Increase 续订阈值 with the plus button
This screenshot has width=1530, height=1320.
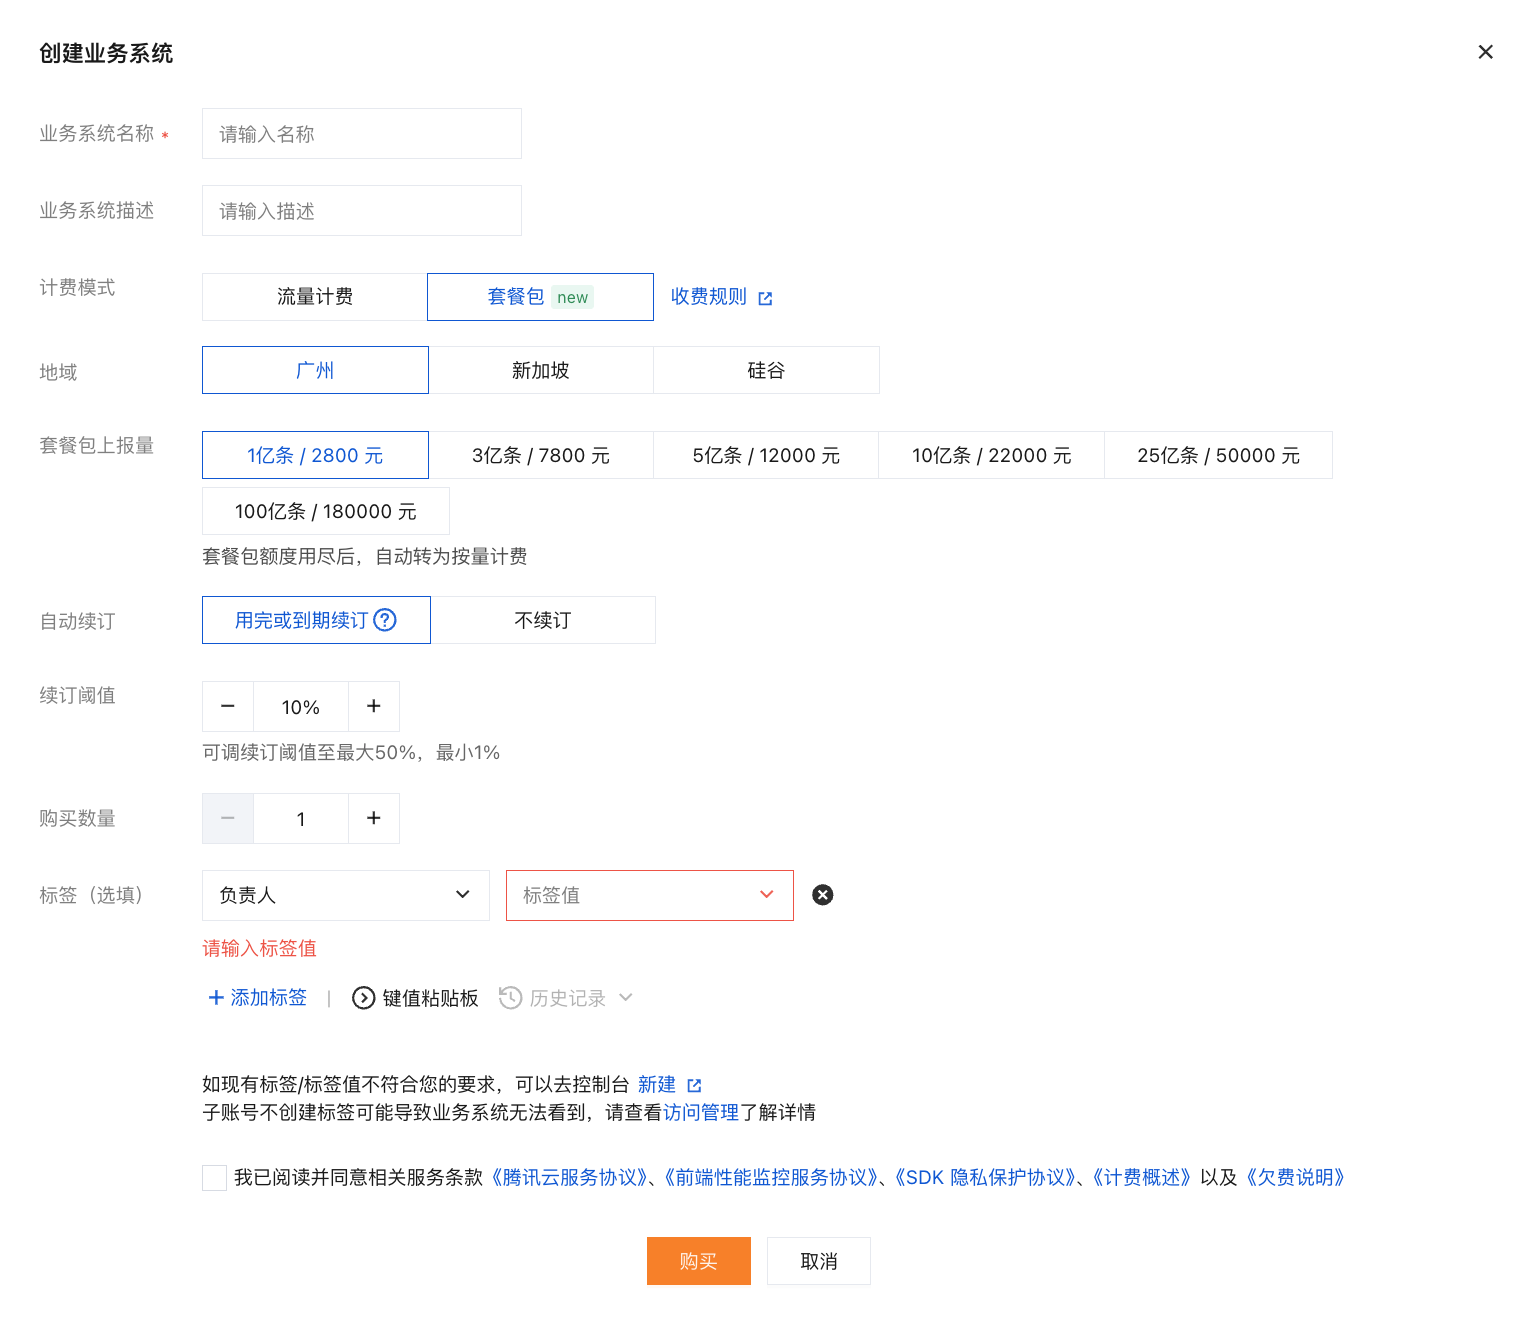tap(374, 706)
